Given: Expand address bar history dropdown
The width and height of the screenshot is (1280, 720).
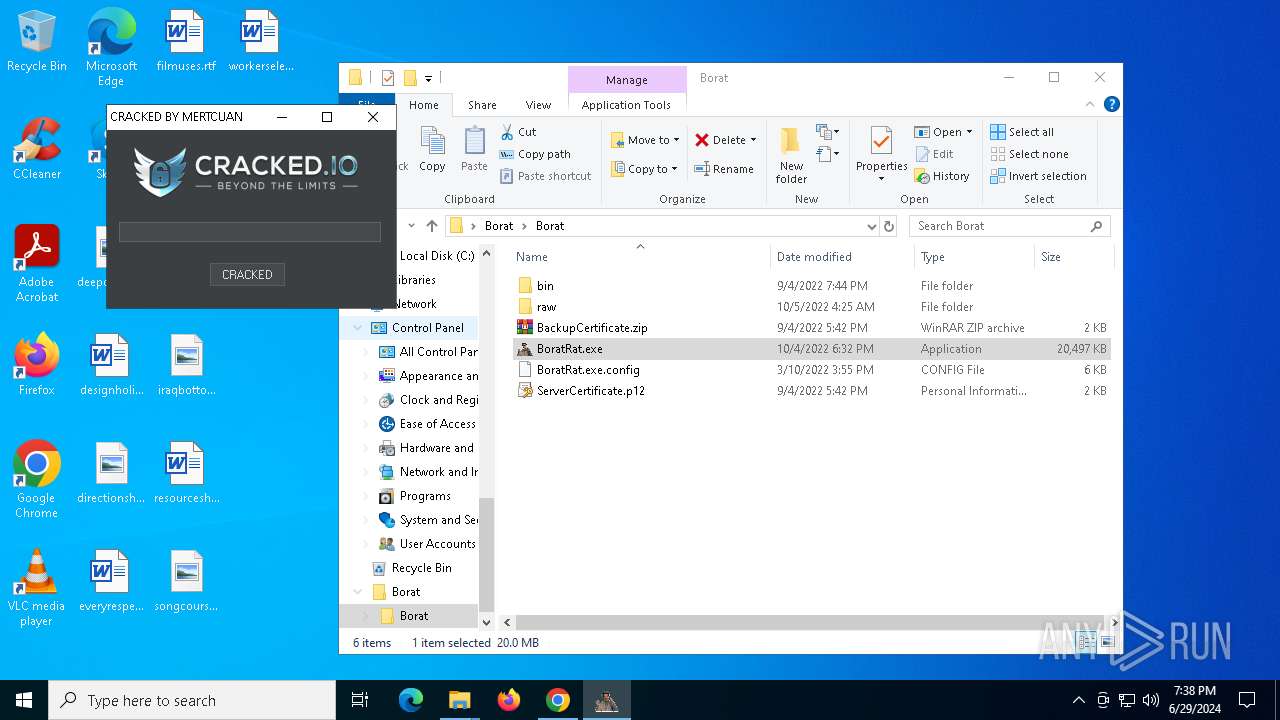Looking at the screenshot, I should pos(872,226).
